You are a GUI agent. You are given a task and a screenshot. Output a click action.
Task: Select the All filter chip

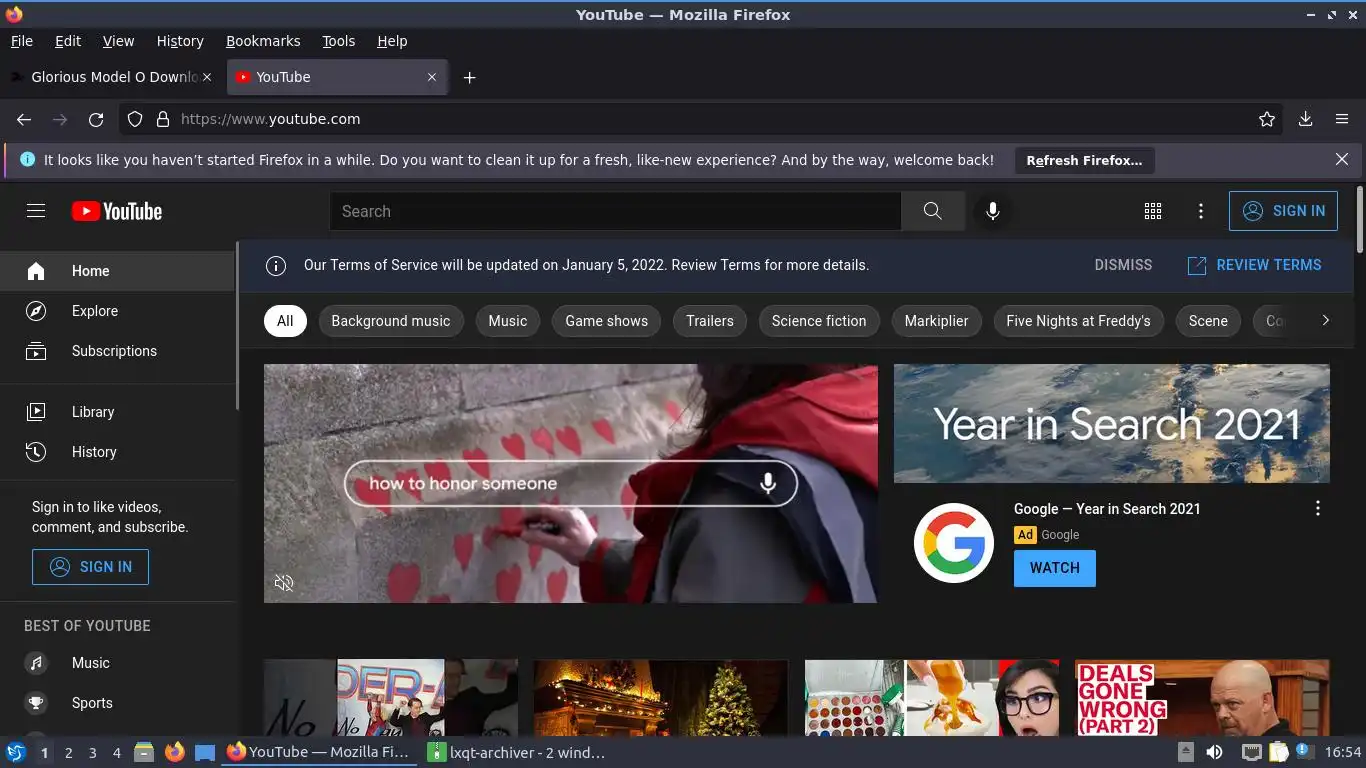tap(285, 321)
